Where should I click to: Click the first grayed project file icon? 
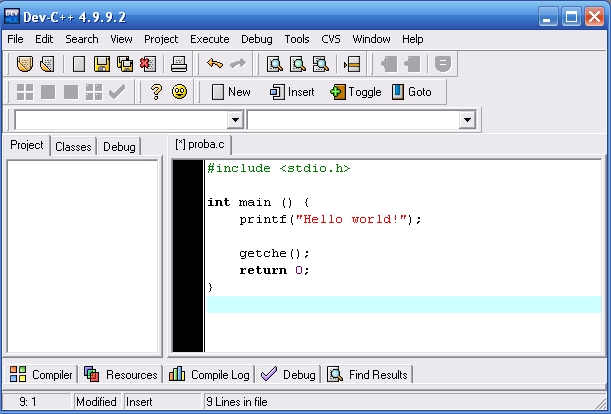point(389,64)
